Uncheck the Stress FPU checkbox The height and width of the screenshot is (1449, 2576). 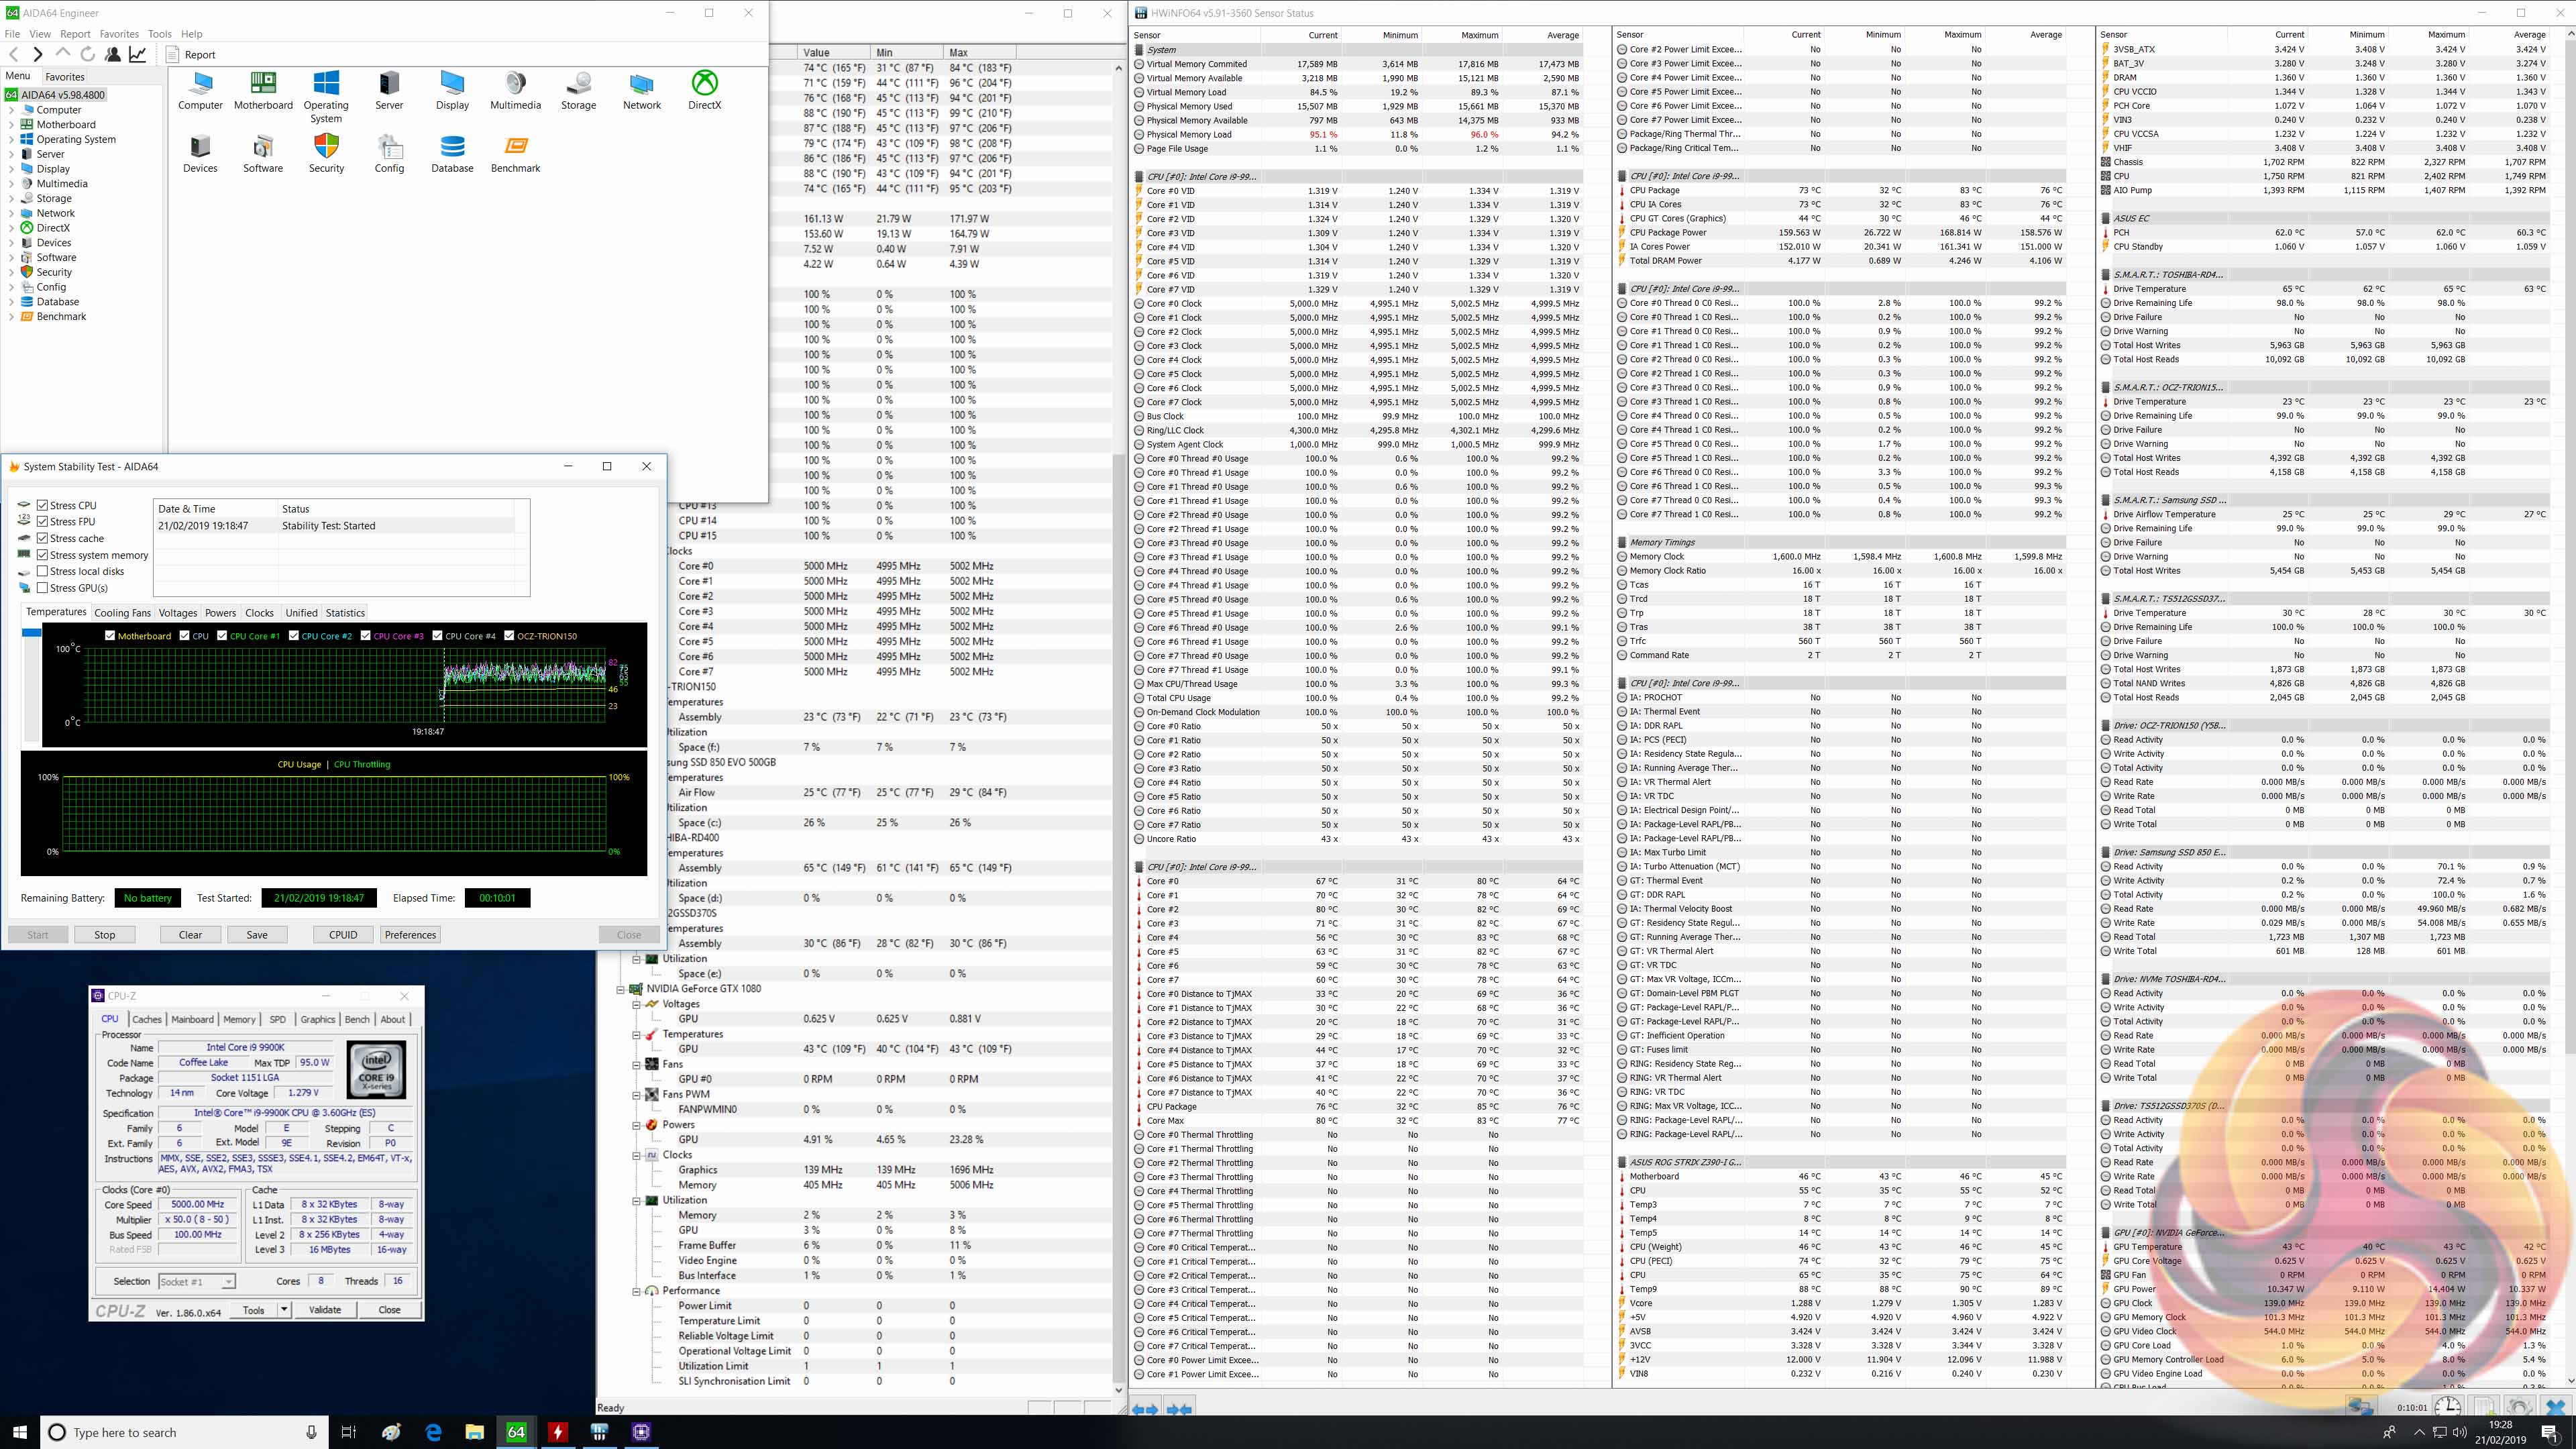[x=42, y=521]
